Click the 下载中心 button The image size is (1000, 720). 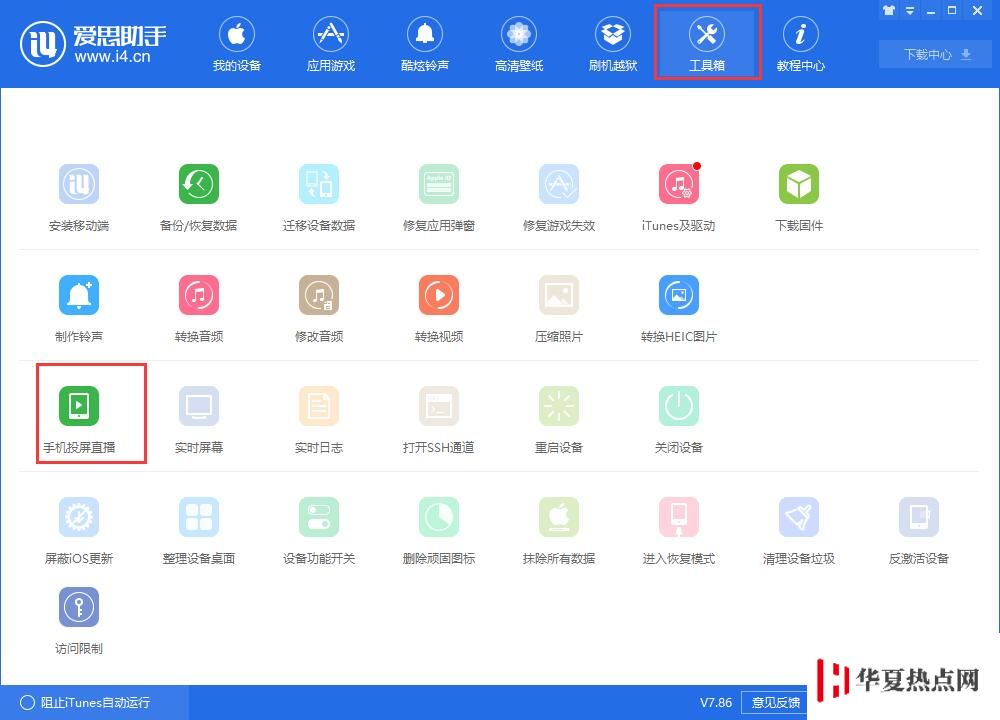[x=935, y=54]
